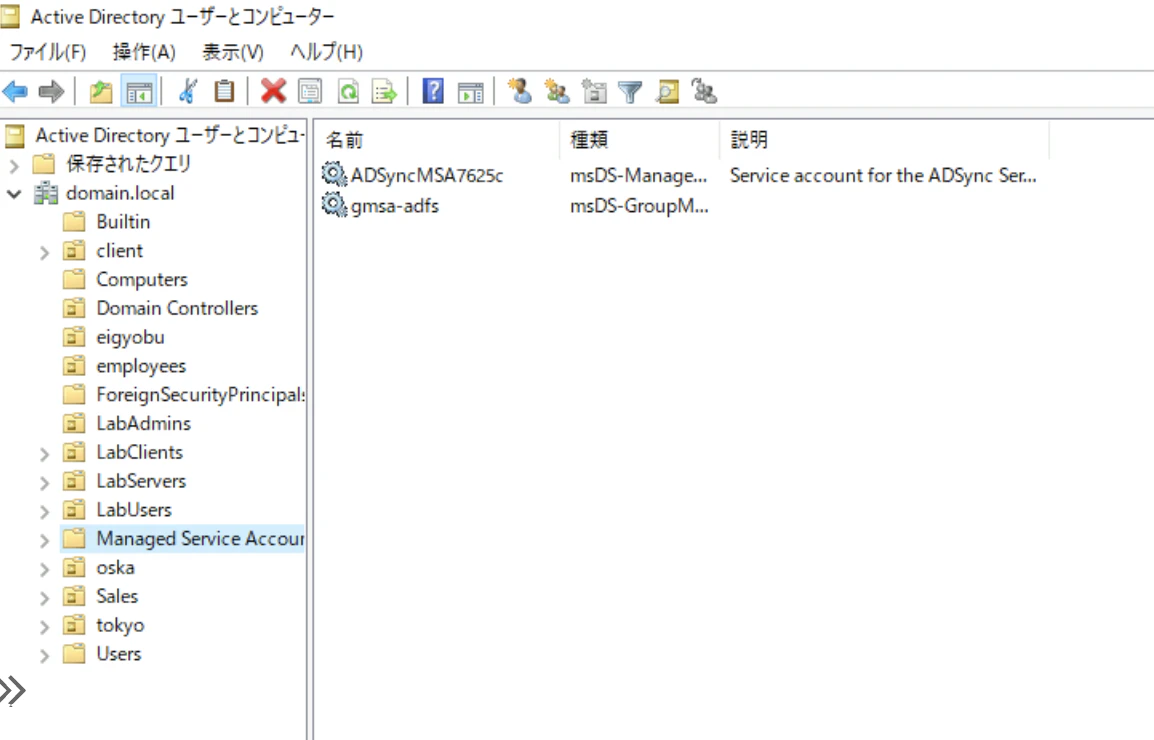This screenshot has height=740, width=1154.
Task: Select the gmsa-adfs account
Action: [x=394, y=205]
